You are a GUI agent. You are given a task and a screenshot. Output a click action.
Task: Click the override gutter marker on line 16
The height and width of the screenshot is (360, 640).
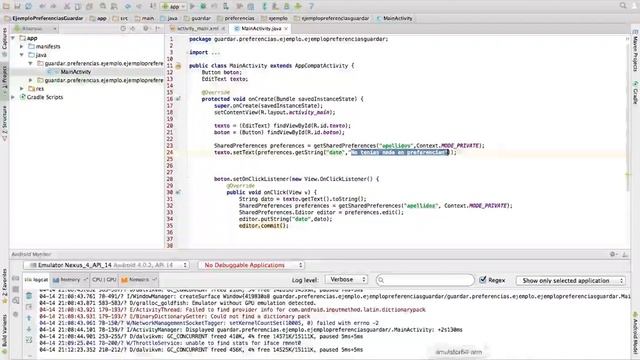[178, 99]
